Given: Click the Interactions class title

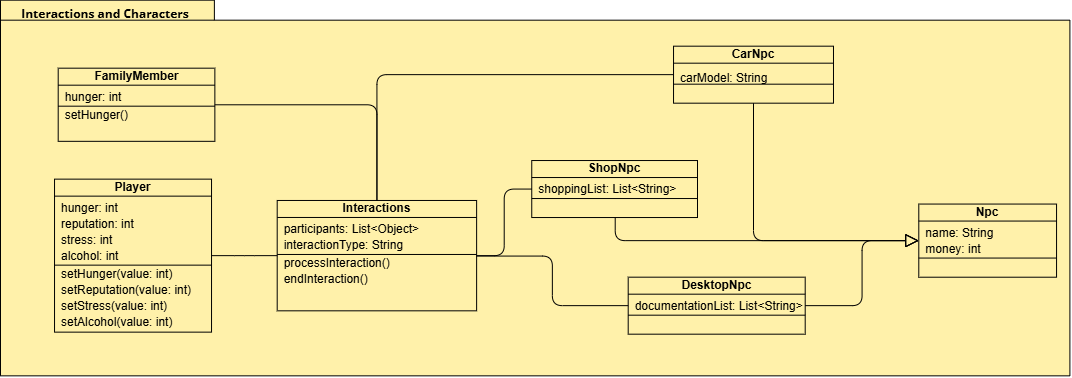Looking at the screenshot, I should 376,207.
